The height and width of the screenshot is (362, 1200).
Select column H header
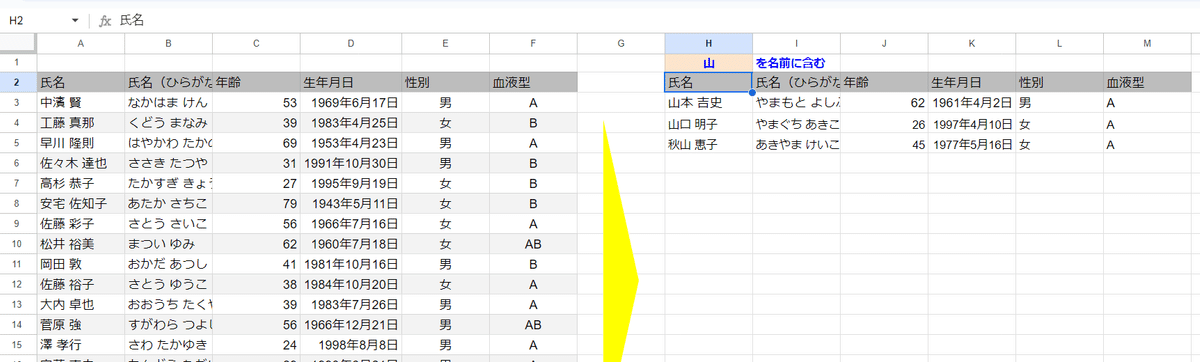709,43
